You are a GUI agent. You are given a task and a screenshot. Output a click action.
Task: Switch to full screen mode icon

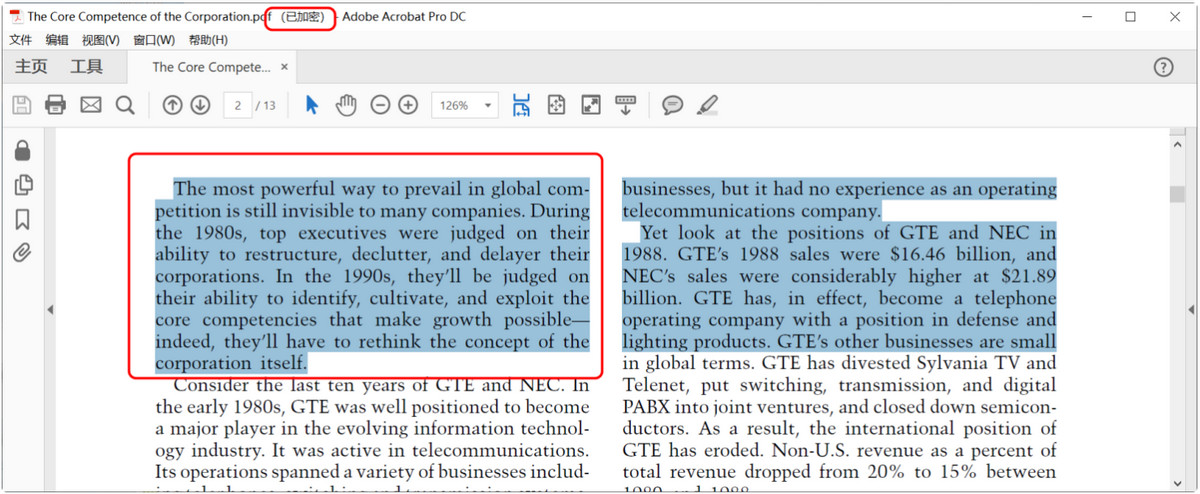click(591, 105)
